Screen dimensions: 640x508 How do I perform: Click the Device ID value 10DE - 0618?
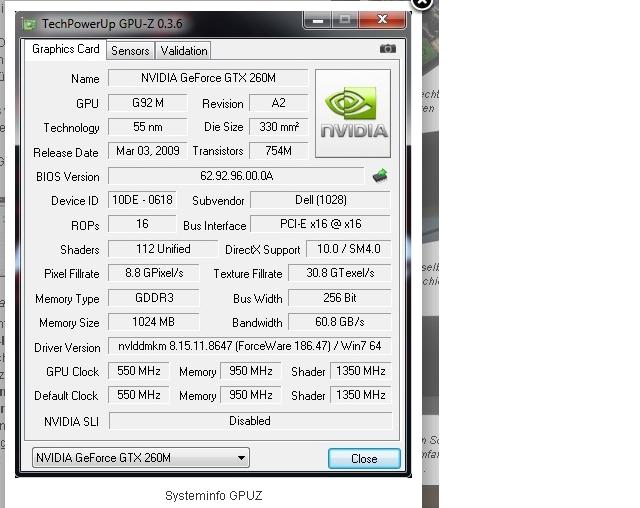[x=142, y=200]
